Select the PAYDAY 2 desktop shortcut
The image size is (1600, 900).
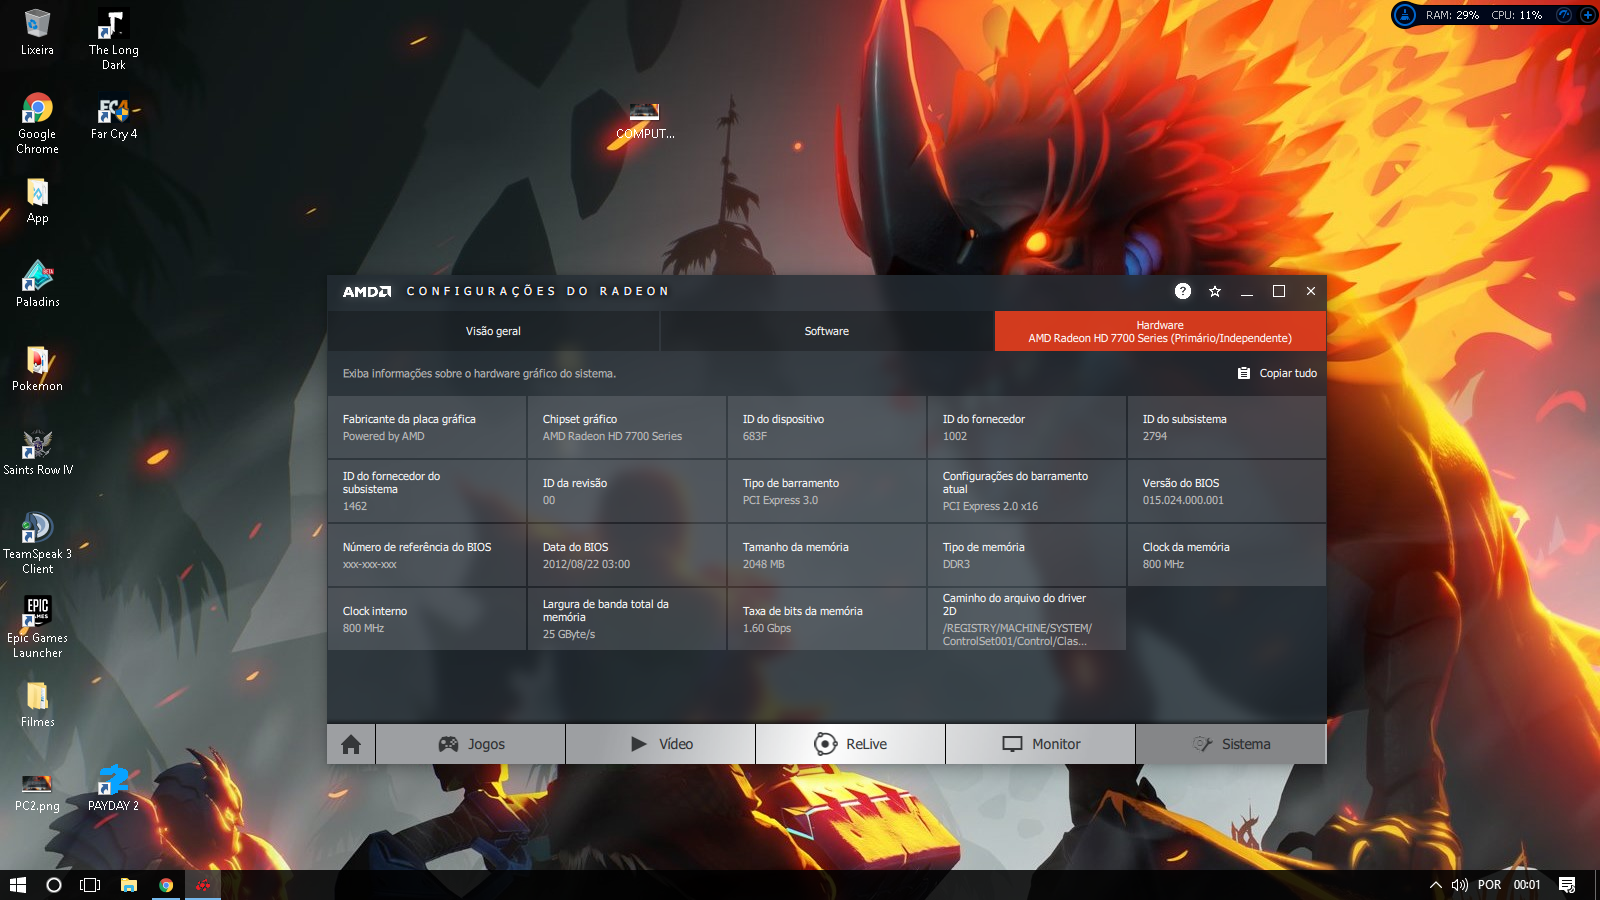pyautogui.click(x=113, y=789)
